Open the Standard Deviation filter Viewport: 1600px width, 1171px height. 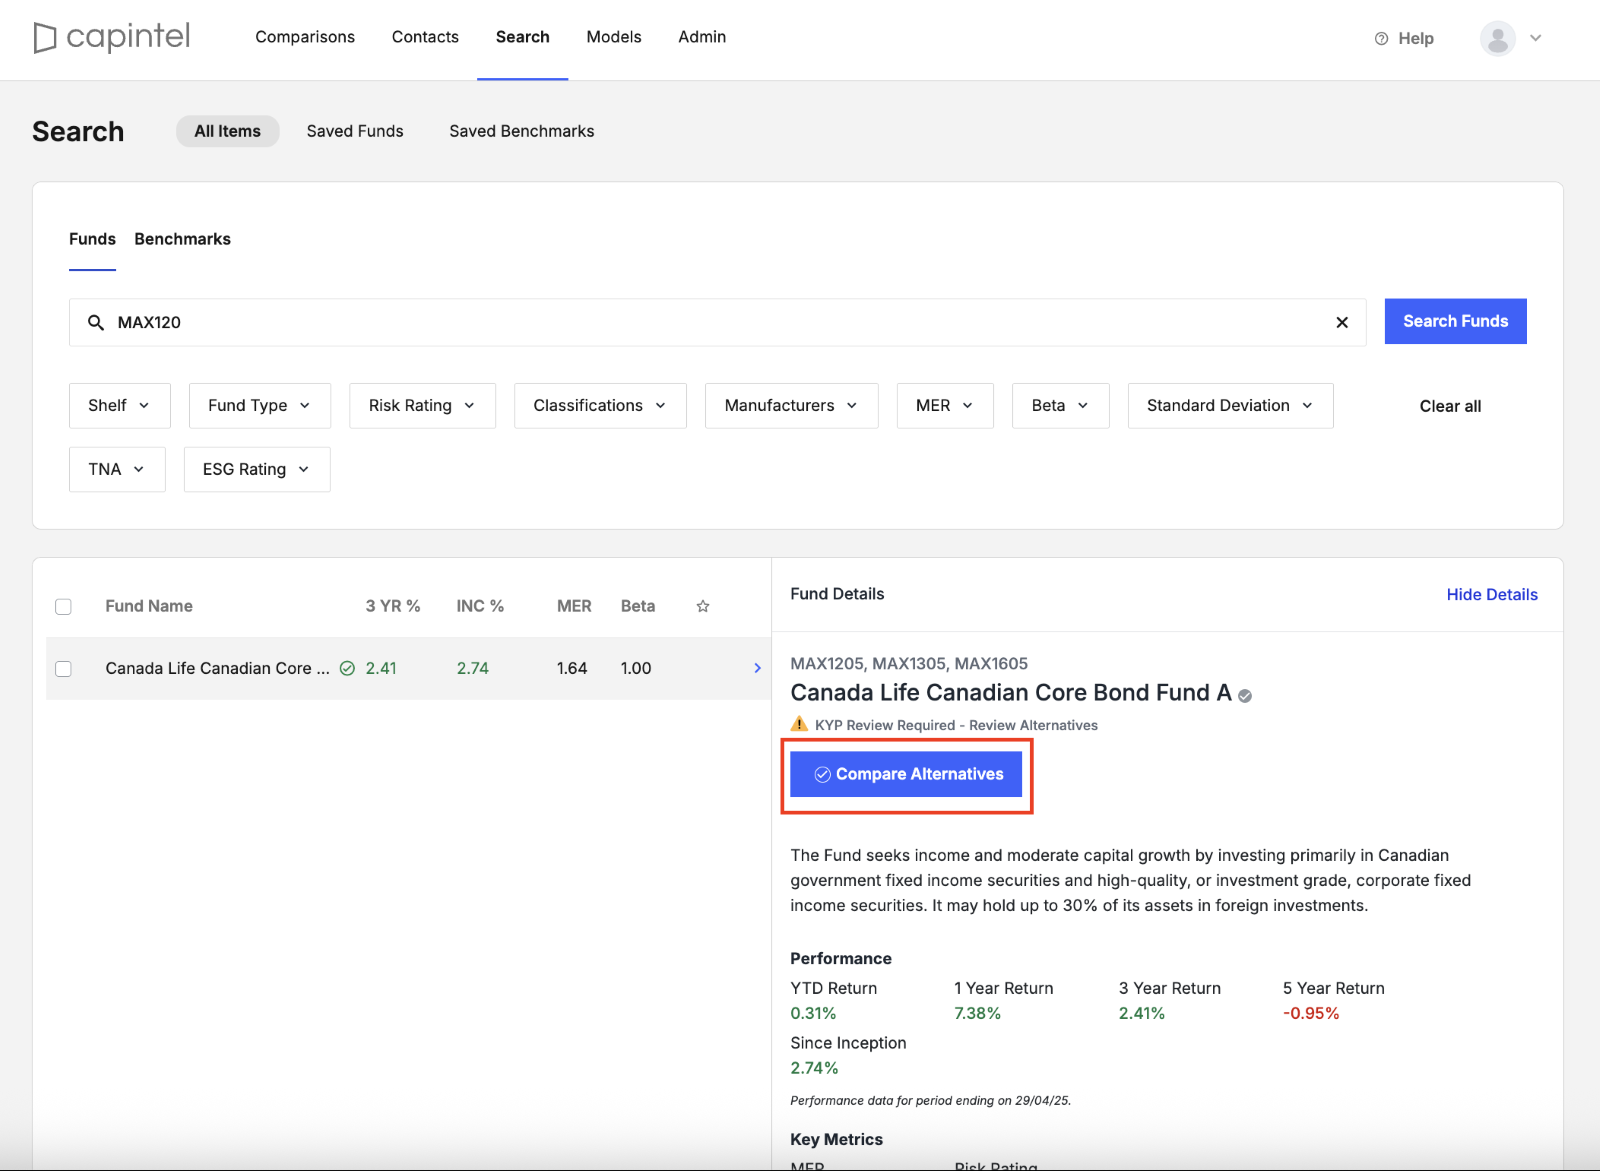point(1230,405)
